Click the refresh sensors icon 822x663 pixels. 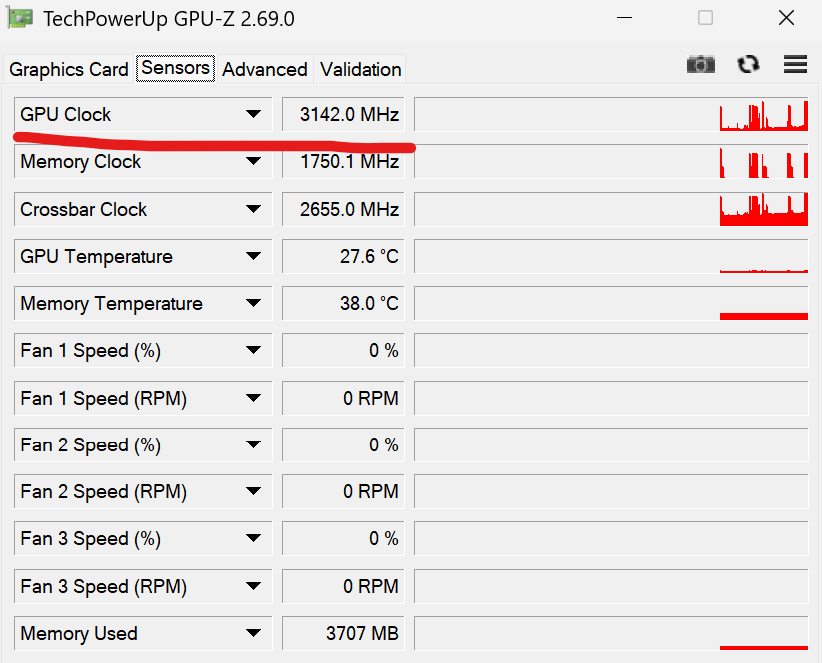click(748, 64)
